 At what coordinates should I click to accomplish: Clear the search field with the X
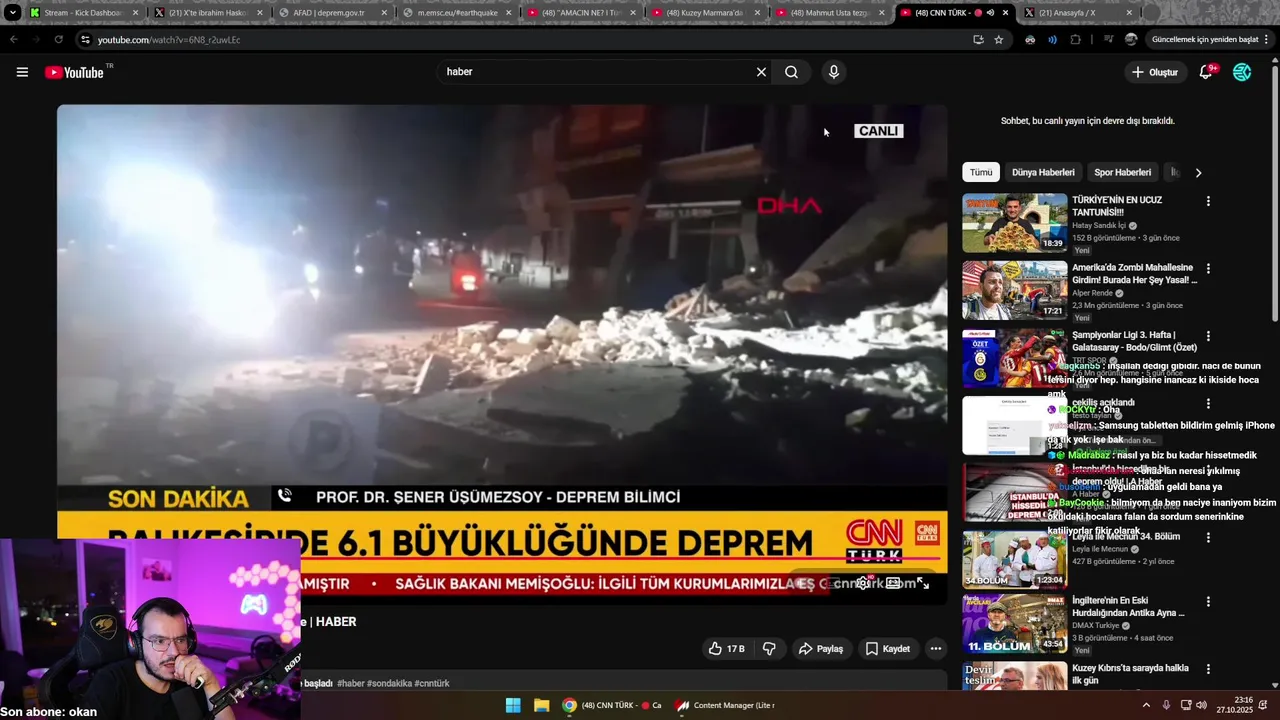click(x=761, y=72)
